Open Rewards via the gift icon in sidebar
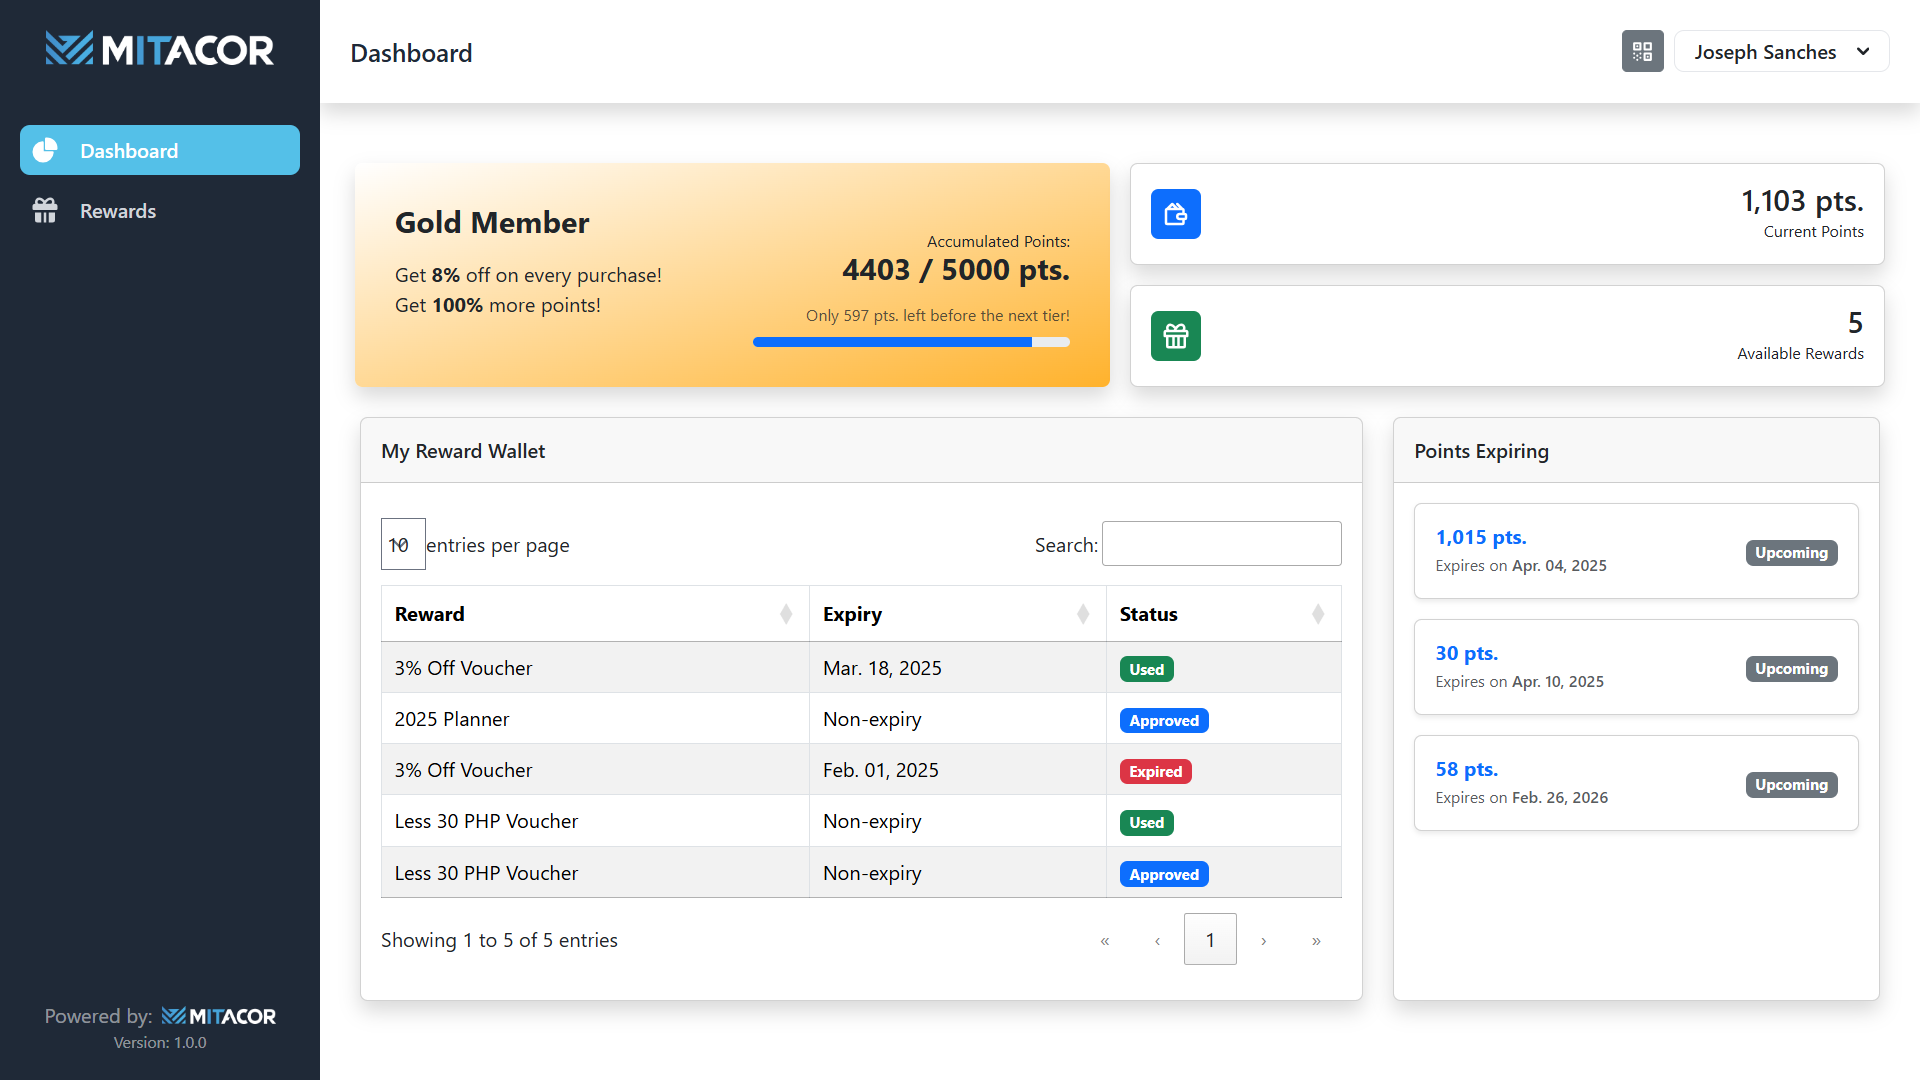The height and width of the screenshot is (1080, 1920). (45, 210)
